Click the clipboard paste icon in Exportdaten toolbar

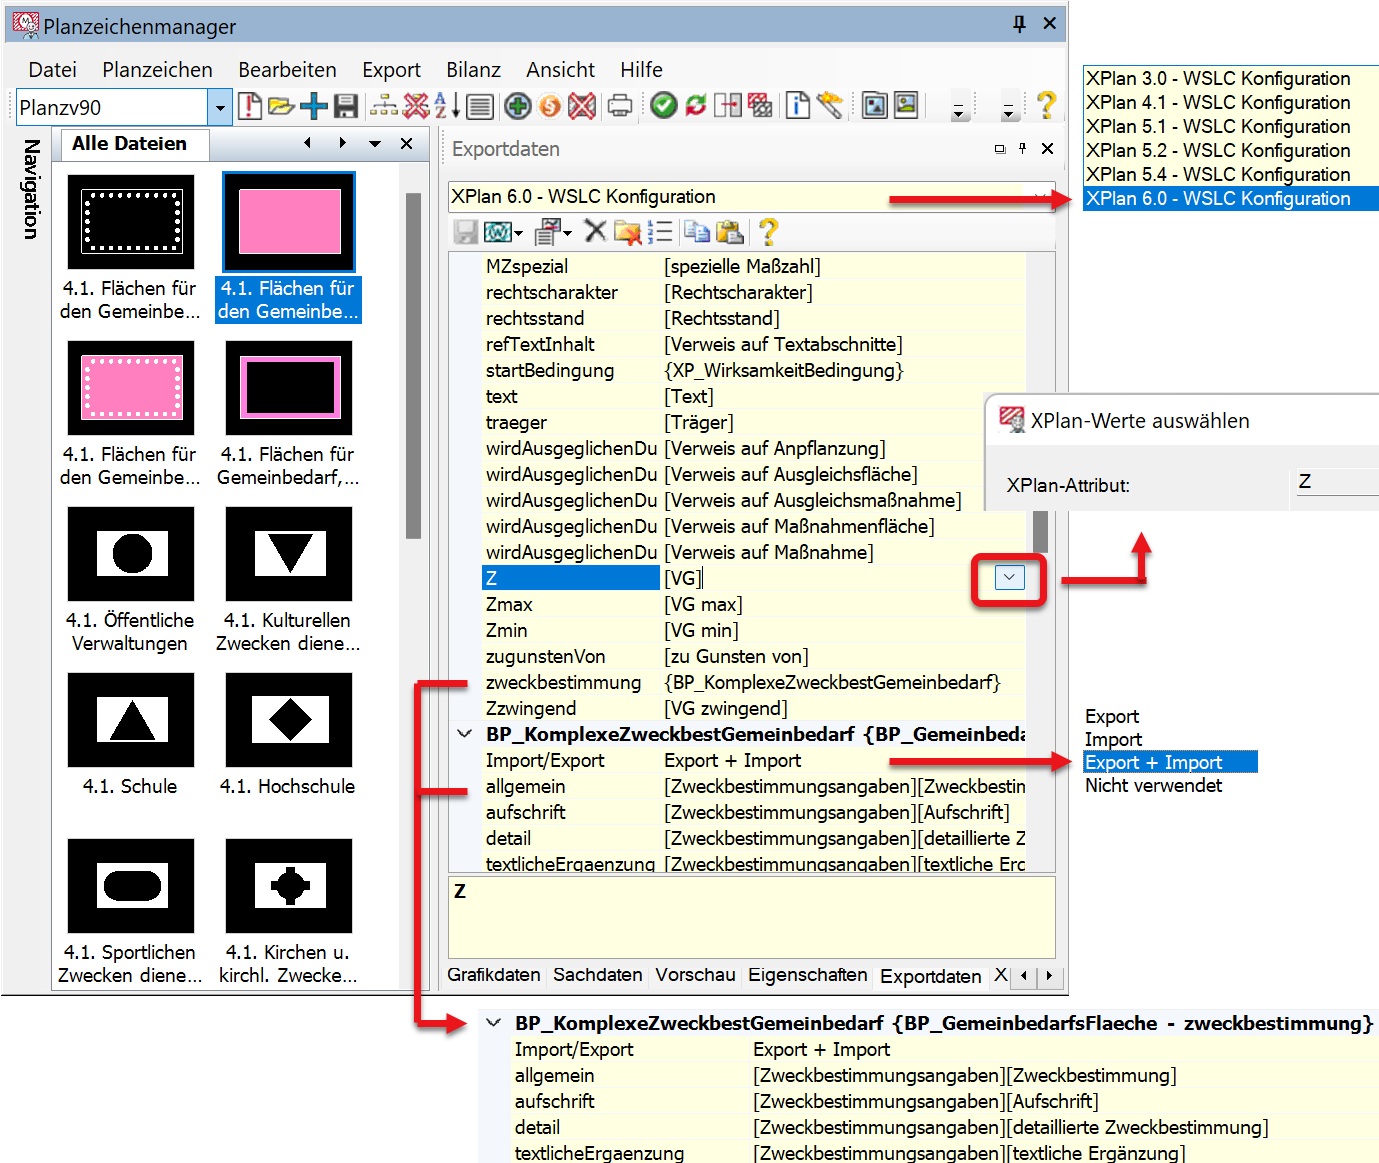click(x=730, y=232)
